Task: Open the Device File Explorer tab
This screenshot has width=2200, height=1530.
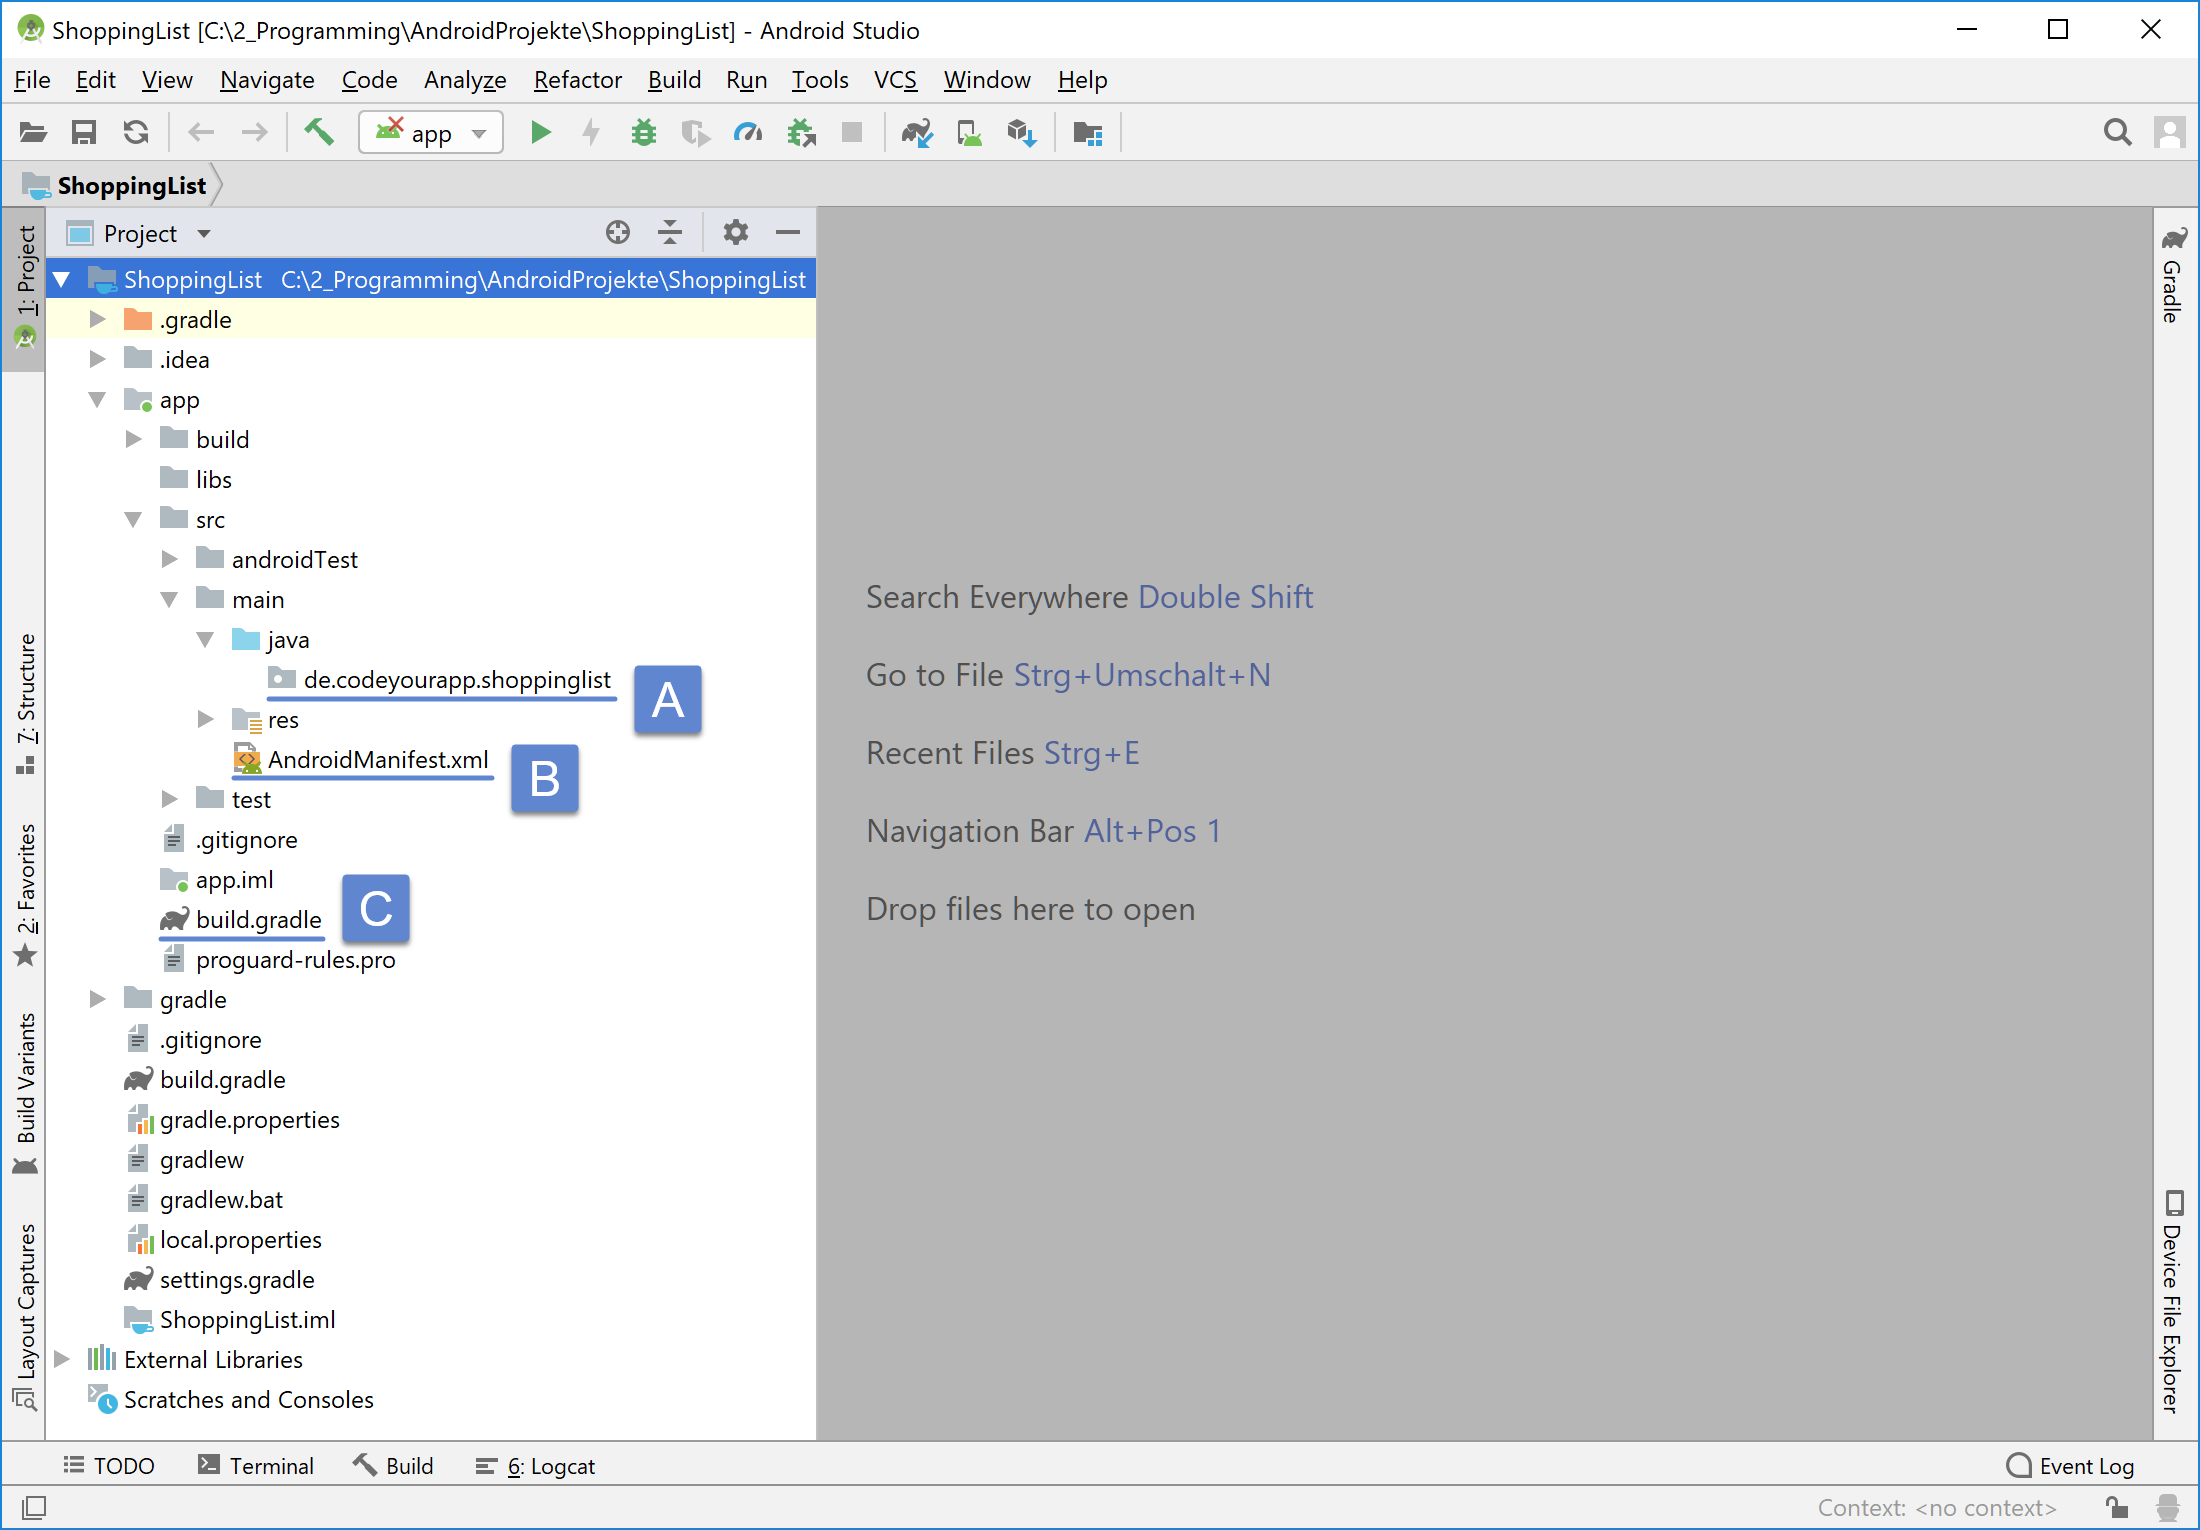Action: point(2172,1301)
